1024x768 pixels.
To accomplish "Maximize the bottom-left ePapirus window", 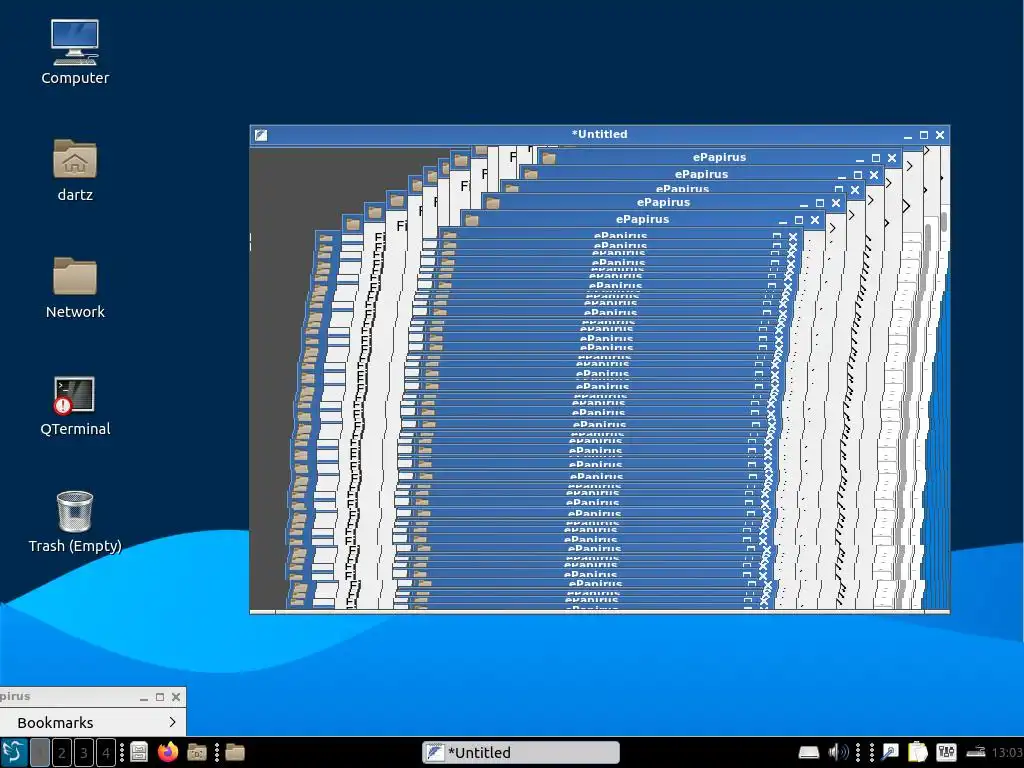I will point(160,697).
